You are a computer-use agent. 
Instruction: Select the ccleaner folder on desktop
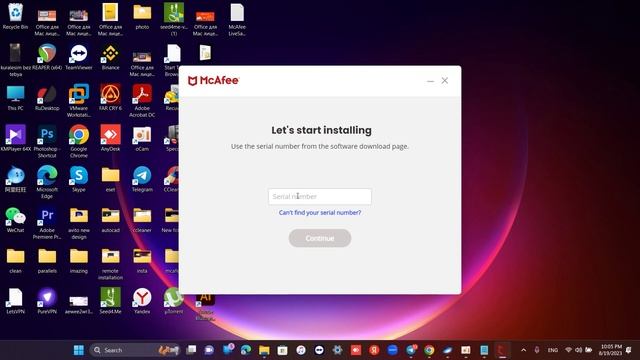[142, 220]
